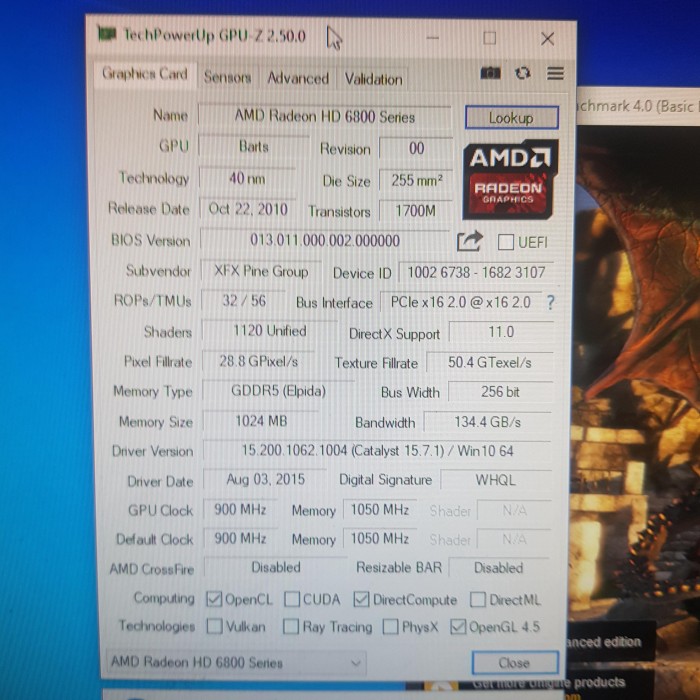Switch to the Sensors tab
The height and width of the screenshot is (700, 700).
pos(227,77)
